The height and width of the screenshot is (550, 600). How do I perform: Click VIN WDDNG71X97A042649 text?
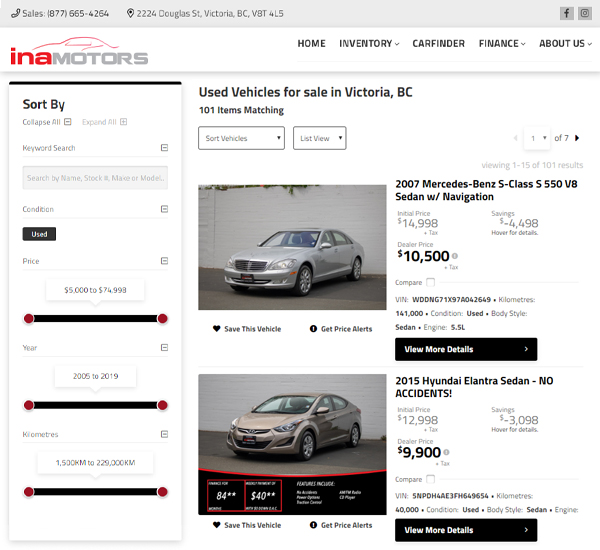click(x=452, y=299)
